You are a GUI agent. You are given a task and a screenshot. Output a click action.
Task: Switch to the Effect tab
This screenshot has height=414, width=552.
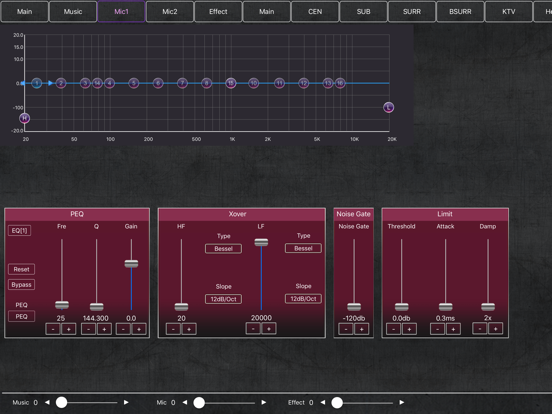218,12
